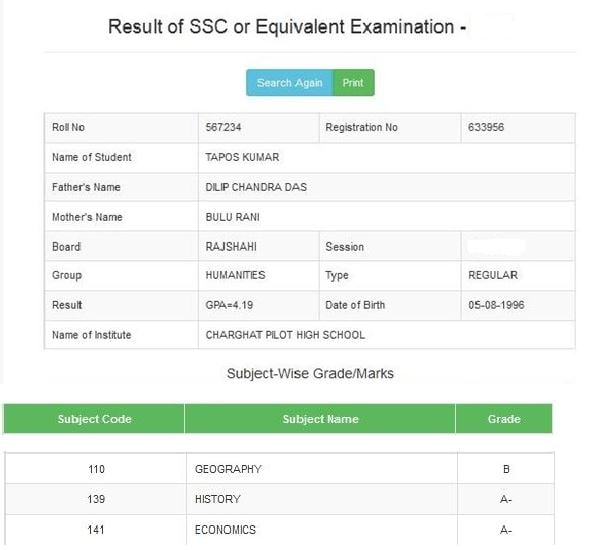Select roll number value 567234

click(223, 128)
